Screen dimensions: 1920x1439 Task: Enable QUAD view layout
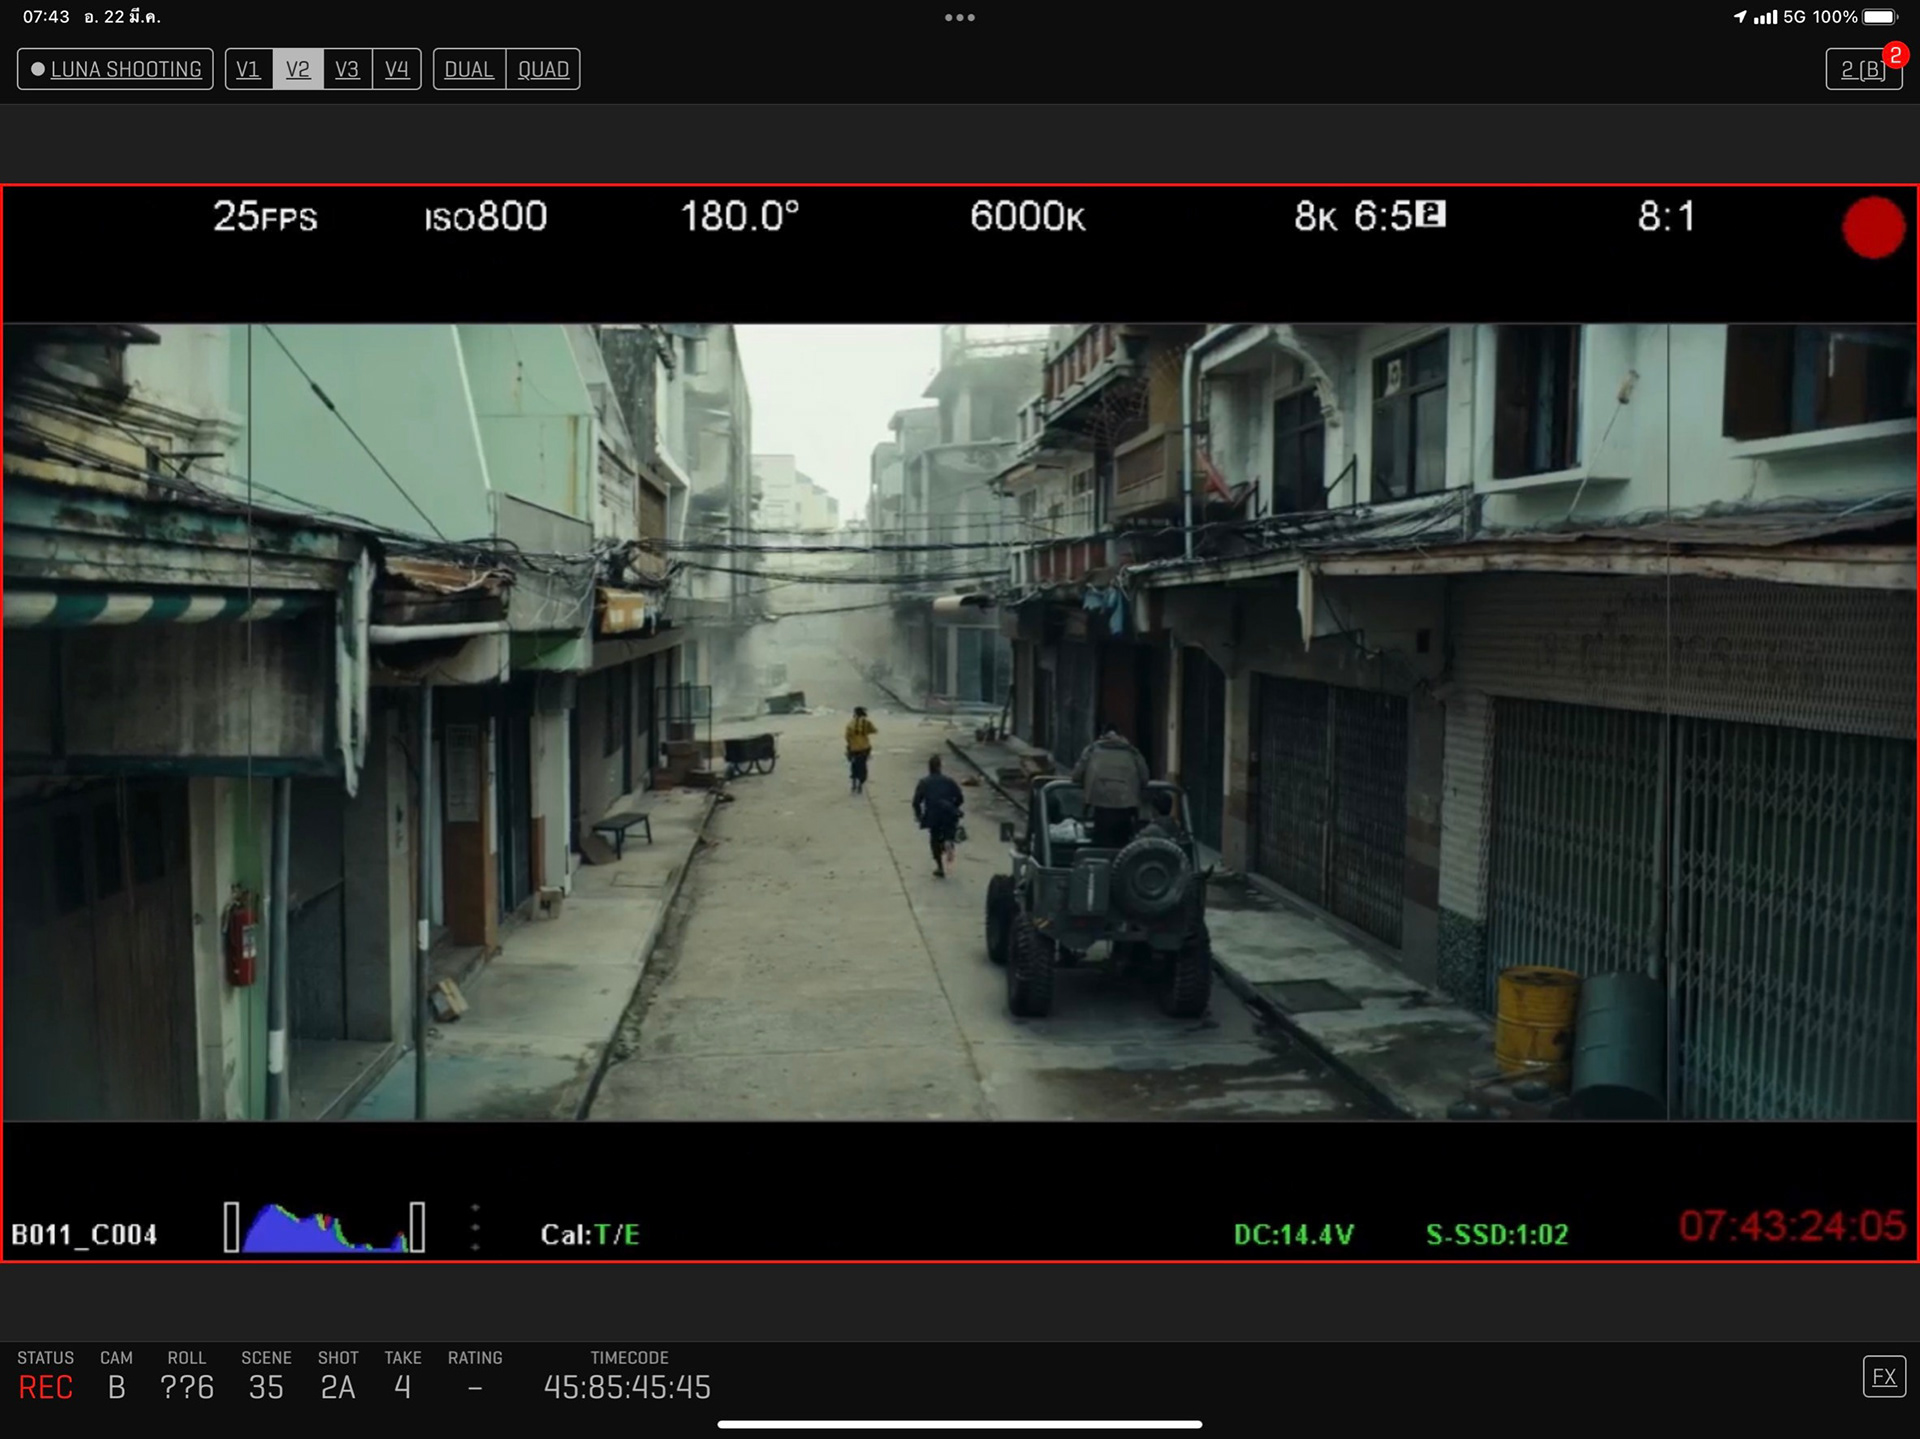(x=543, y=69)
